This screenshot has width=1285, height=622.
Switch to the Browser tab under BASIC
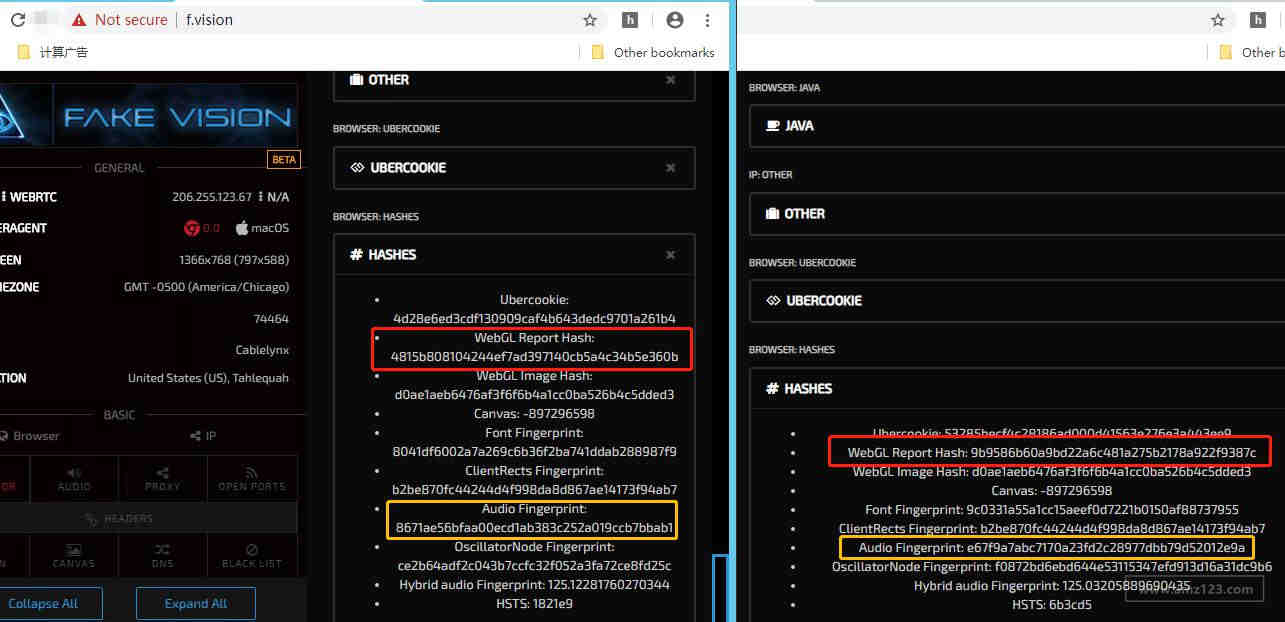[30, 436]
